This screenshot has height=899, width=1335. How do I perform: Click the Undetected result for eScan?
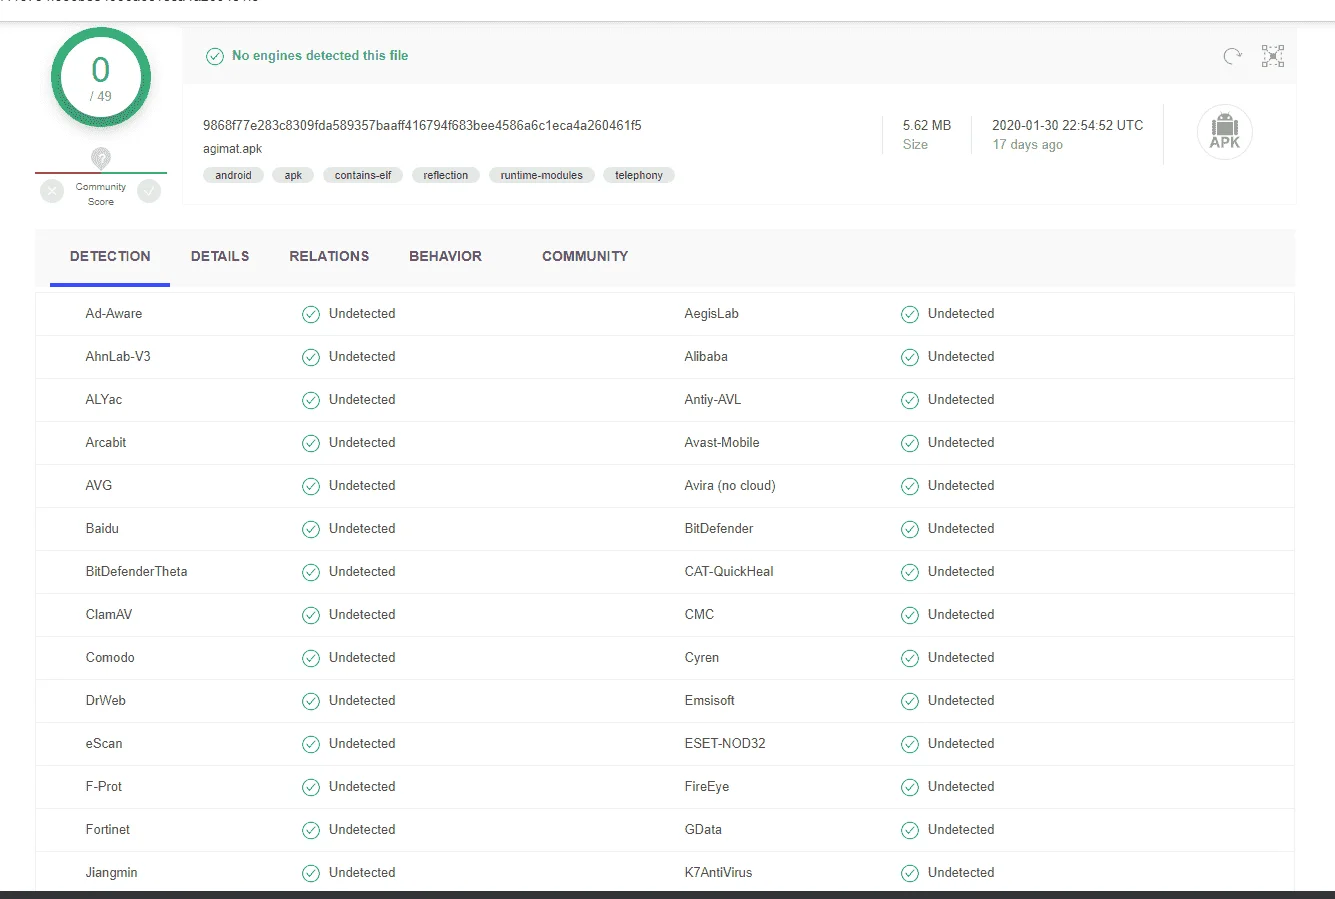click(362, 744)
